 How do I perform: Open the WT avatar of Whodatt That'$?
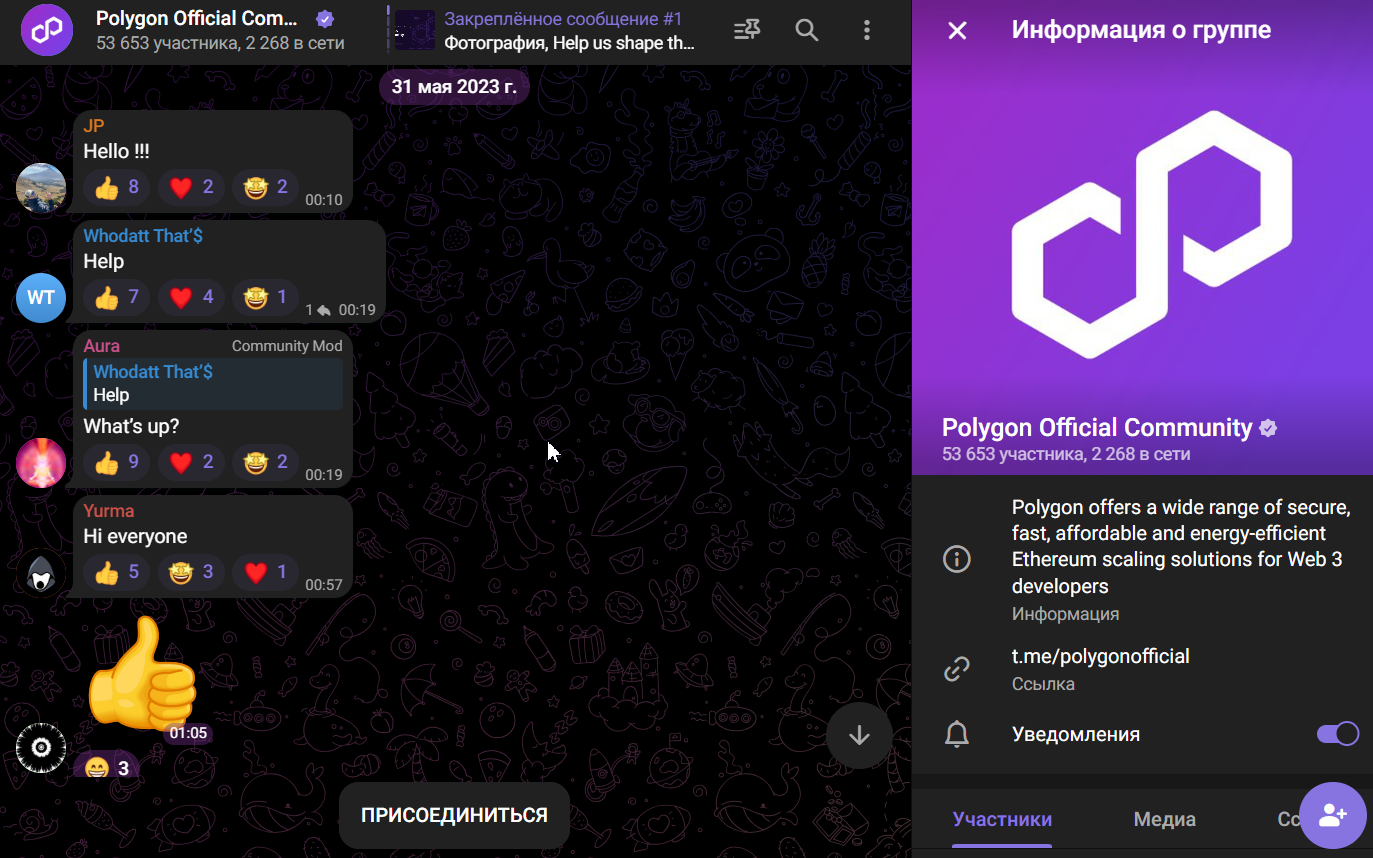tap(41, 298)
